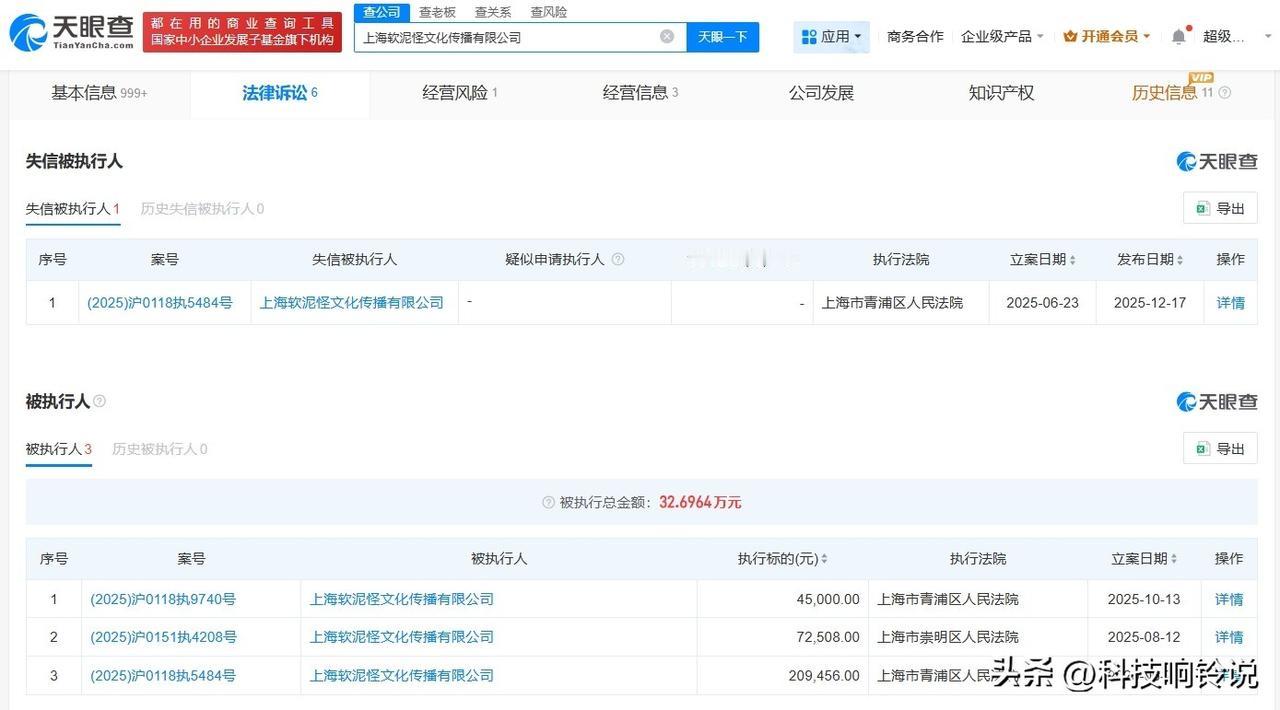This screenshot has width=1280, height=710.
Task: Click the 2025-12-17 publish date cell
Action: [1150, 302]
